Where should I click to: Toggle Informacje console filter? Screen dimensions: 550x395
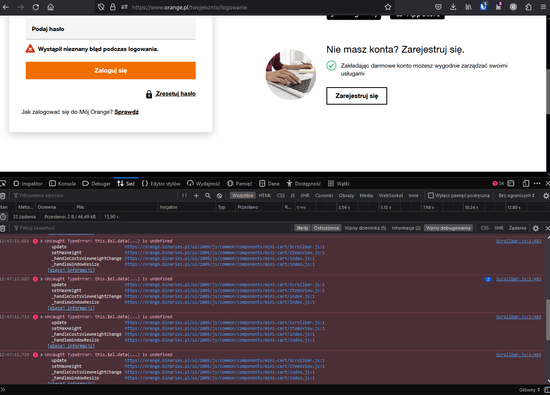point(406,228)
